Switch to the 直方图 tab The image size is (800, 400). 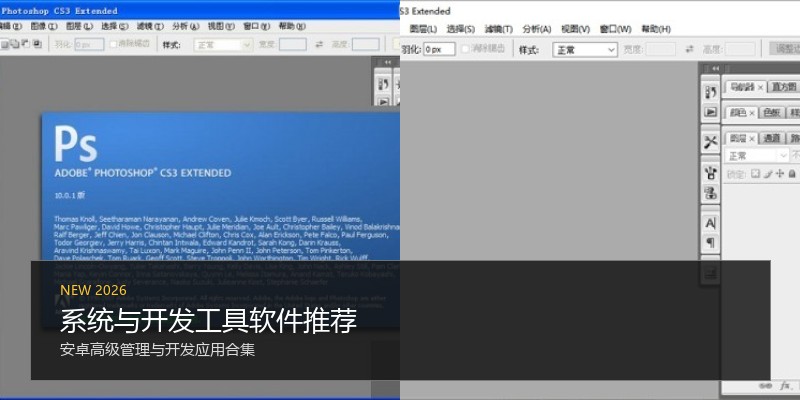point(784,87)
